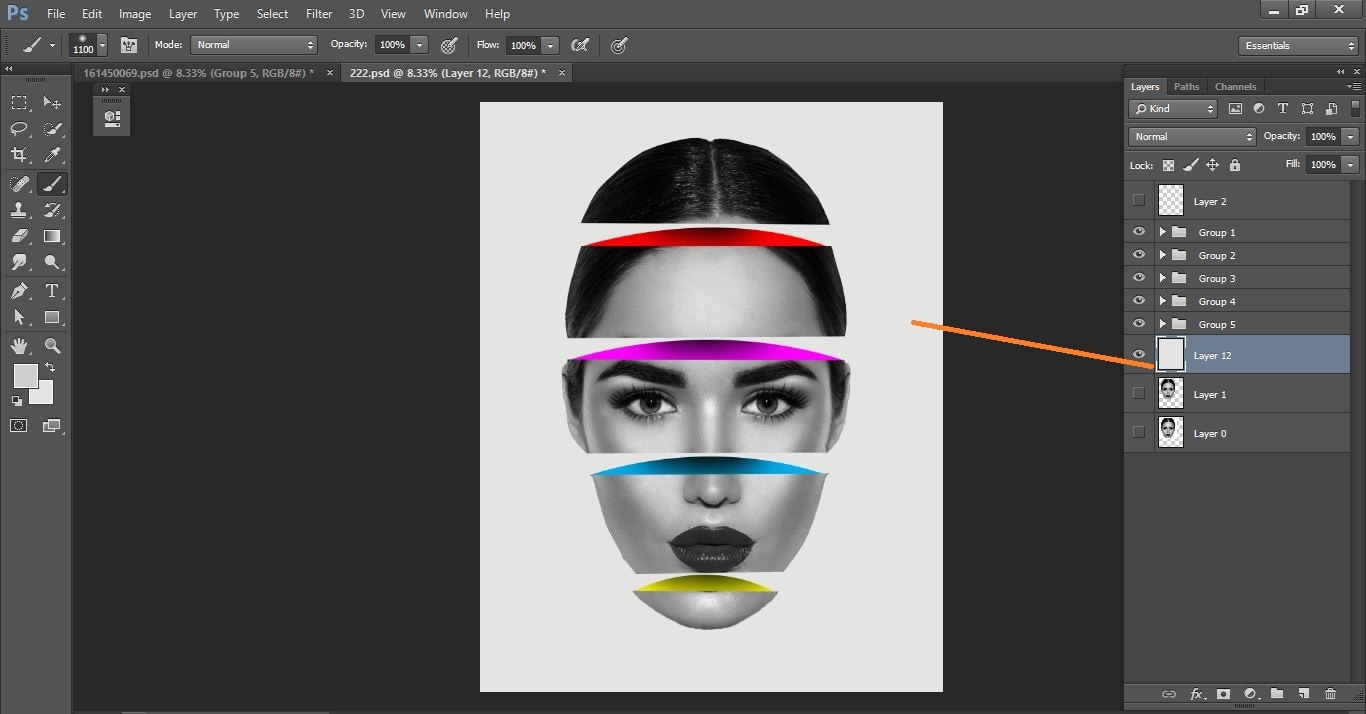
Task: Activate the Clone Stamp tool
Action: click(x=18, y=210)
